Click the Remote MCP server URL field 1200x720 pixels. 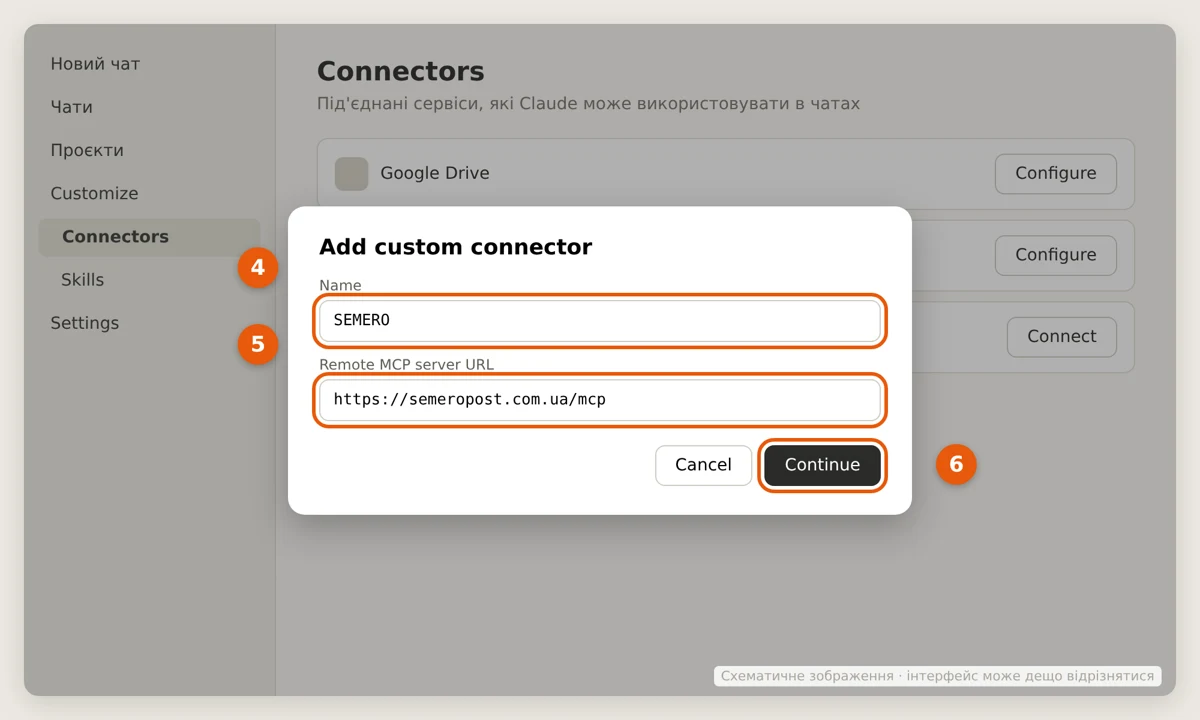coord(600,400)
